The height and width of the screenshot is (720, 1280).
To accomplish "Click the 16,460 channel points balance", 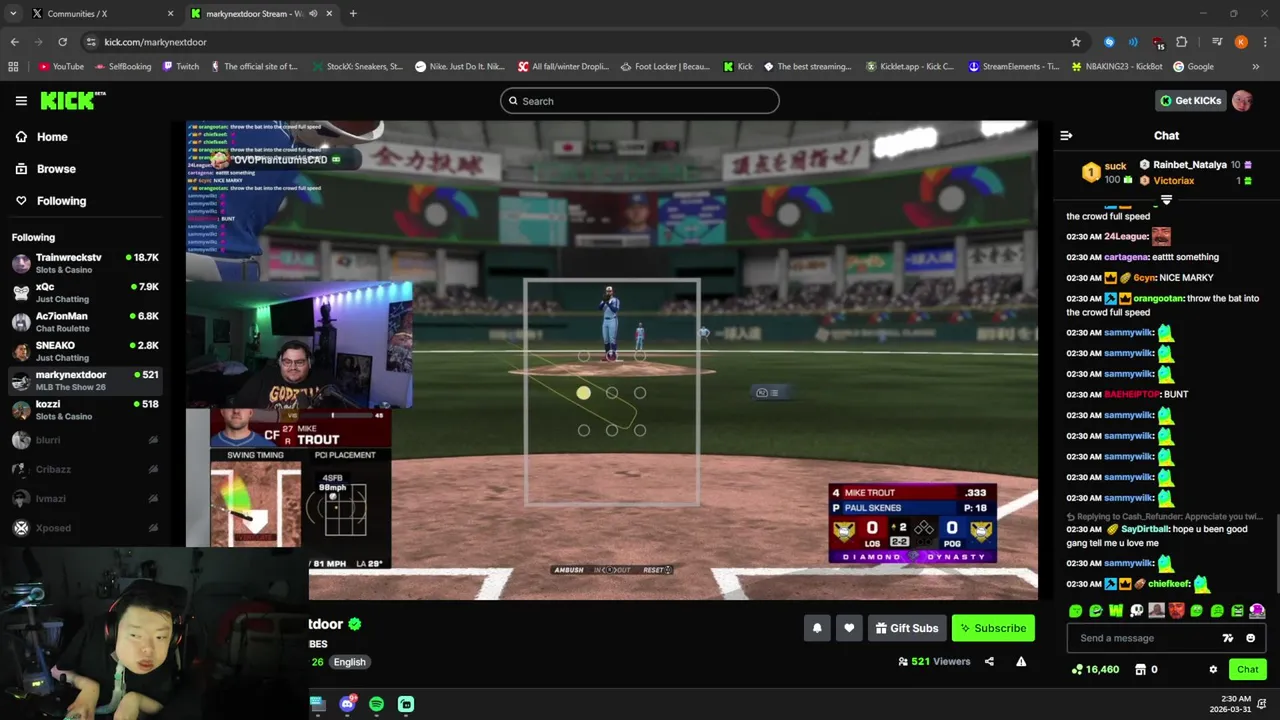I will pyautogui.click(x=1096, y=669).
